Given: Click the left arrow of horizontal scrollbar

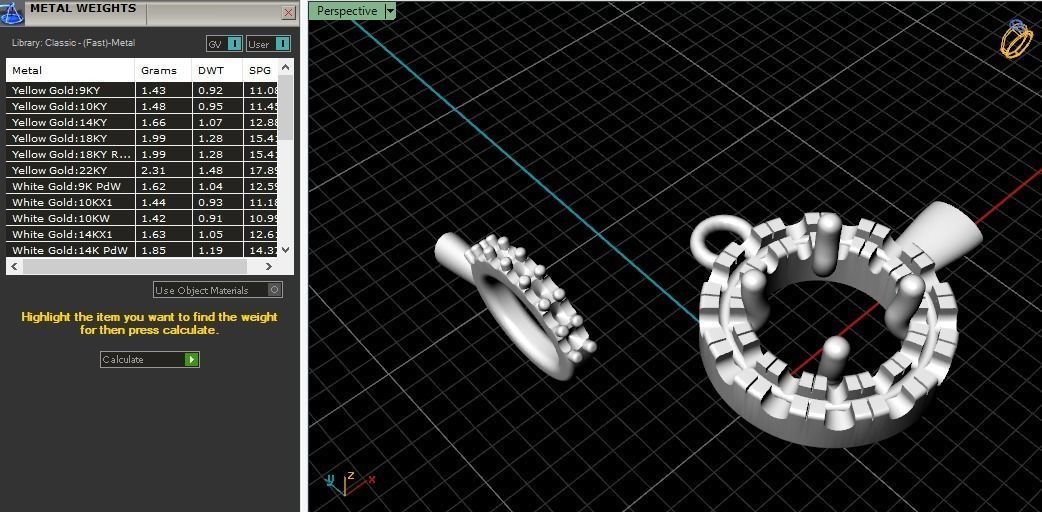Looking at the screenshot, I should [14, 266].
